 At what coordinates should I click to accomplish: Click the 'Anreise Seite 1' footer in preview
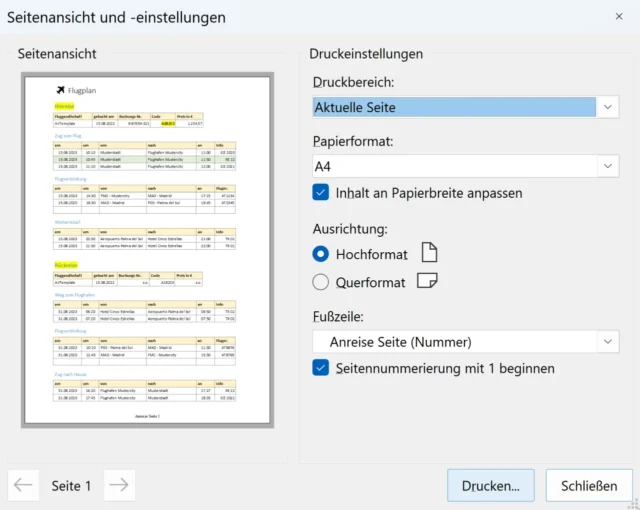pos(147,415)
